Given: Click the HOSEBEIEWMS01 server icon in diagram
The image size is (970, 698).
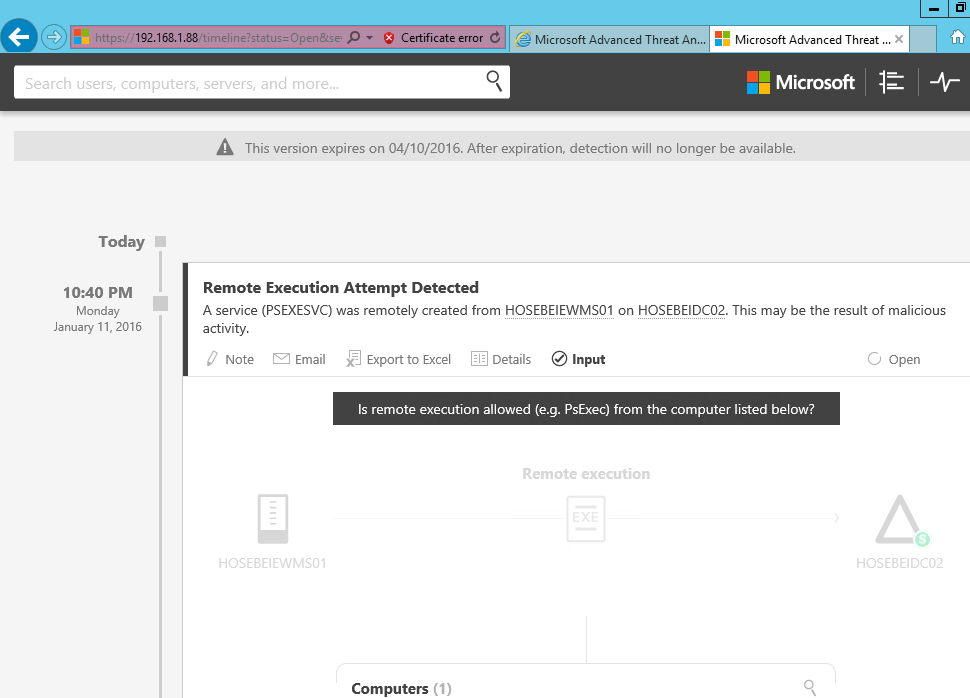Looking at the screenshot, I should coord(273,519).
